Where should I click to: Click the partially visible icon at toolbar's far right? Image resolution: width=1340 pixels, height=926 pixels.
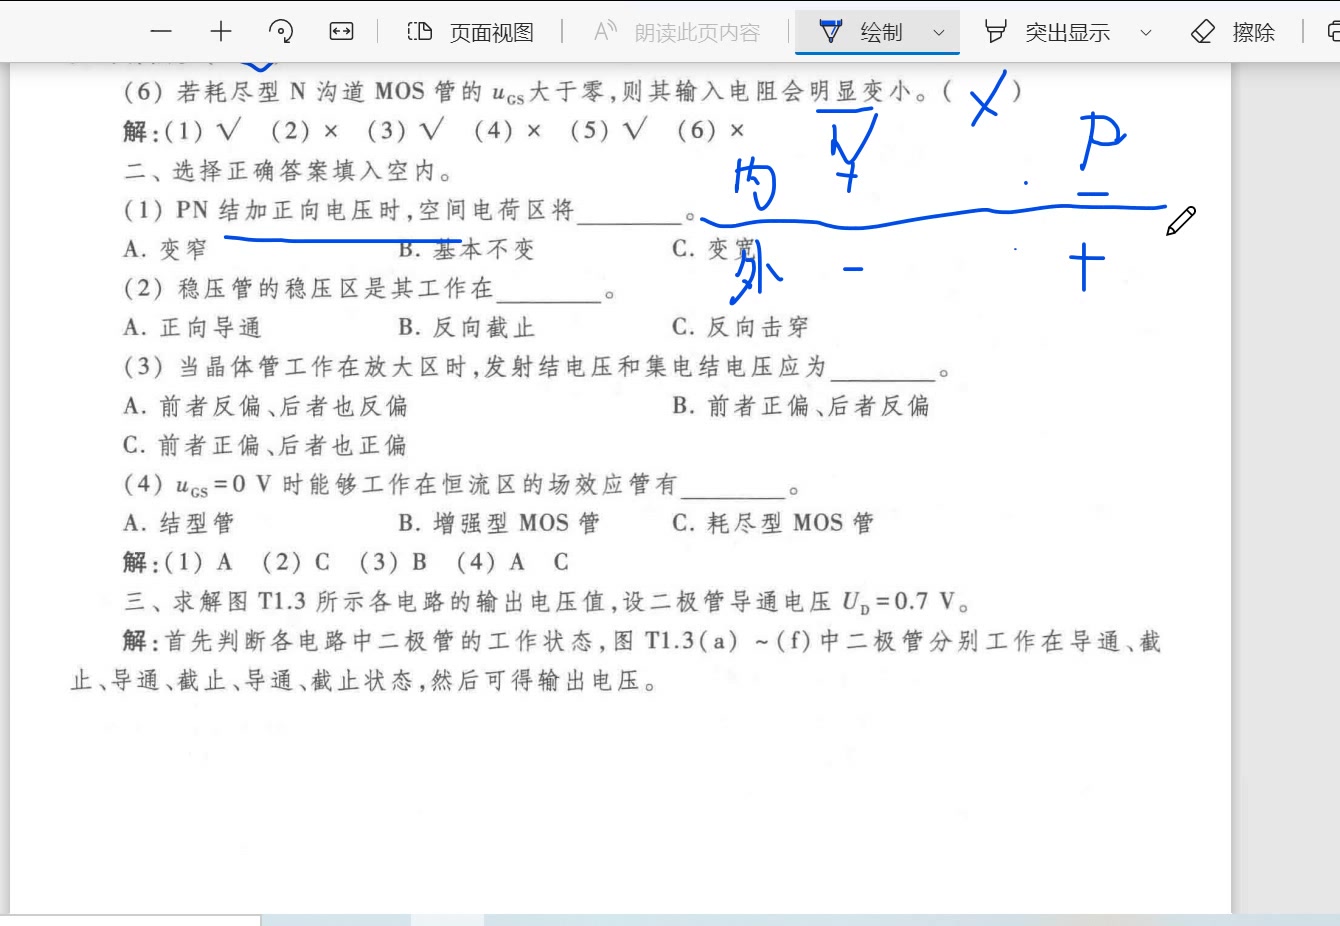pyautogui.click(x=1334, y=31)
